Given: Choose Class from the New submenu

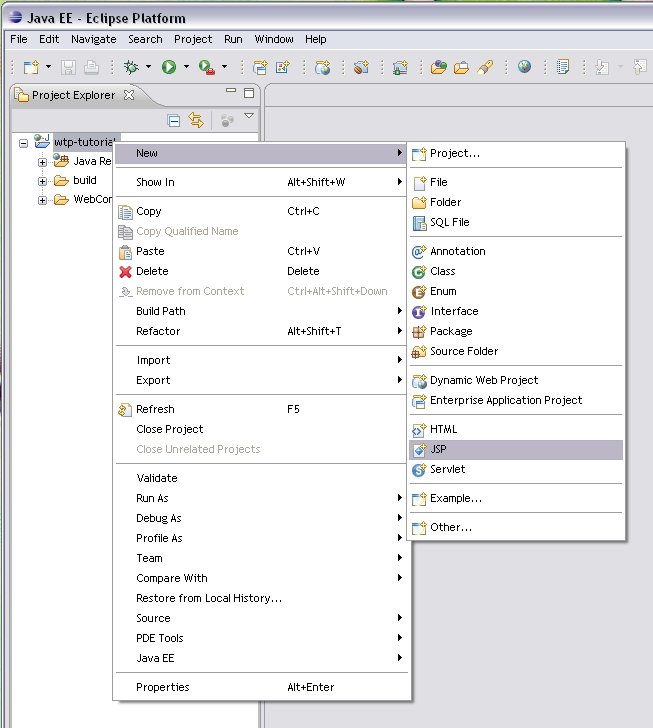Looking at the screenshot, I should (516, 271).
